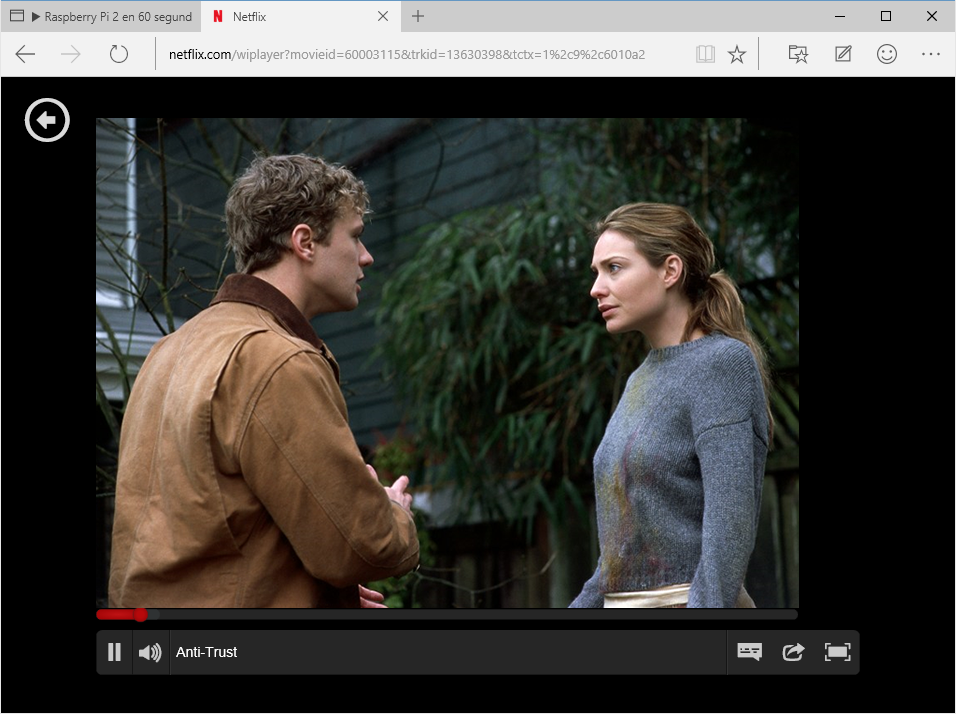The image size is (956, 714).
Task: Select the Netflix tab
Action: point(301,16)
